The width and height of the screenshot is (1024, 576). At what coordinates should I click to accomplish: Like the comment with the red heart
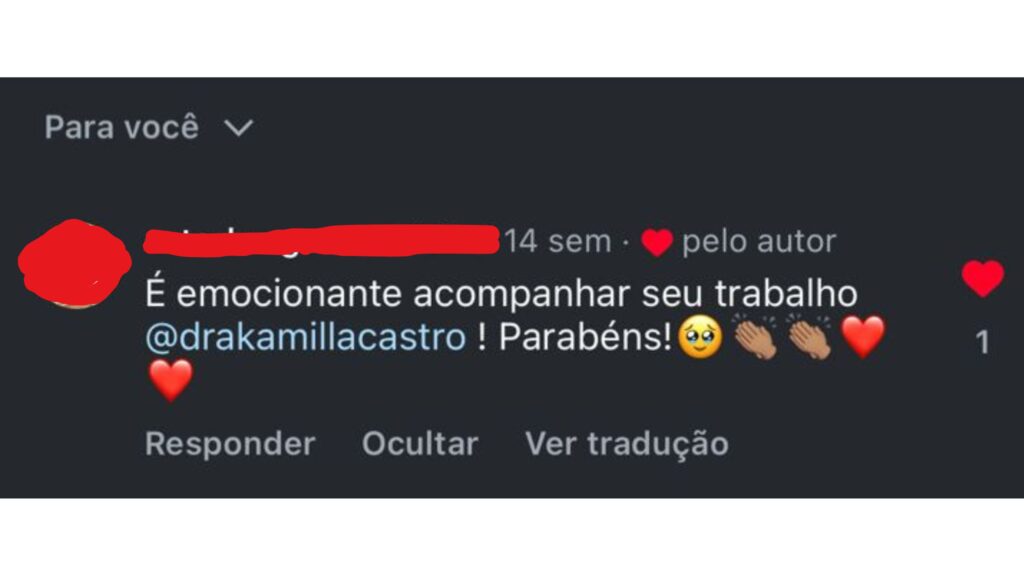point(983,278)
